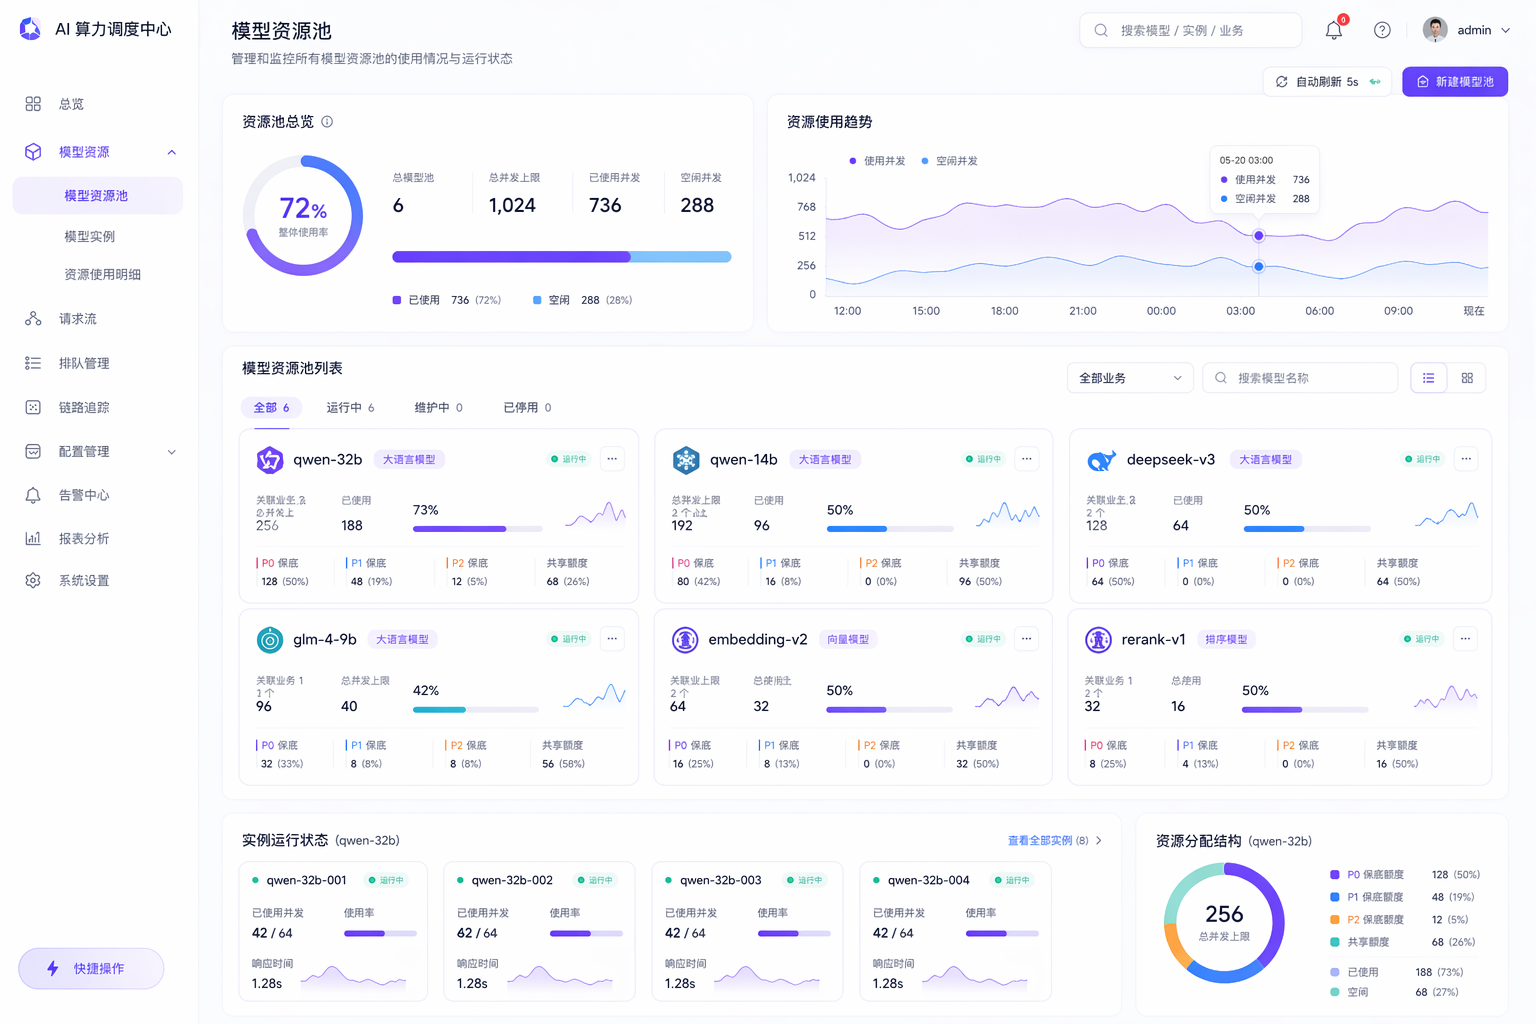Expand the 配置管理 sidebar section
The image size is (1536, 1024).
tap(171, 452)
